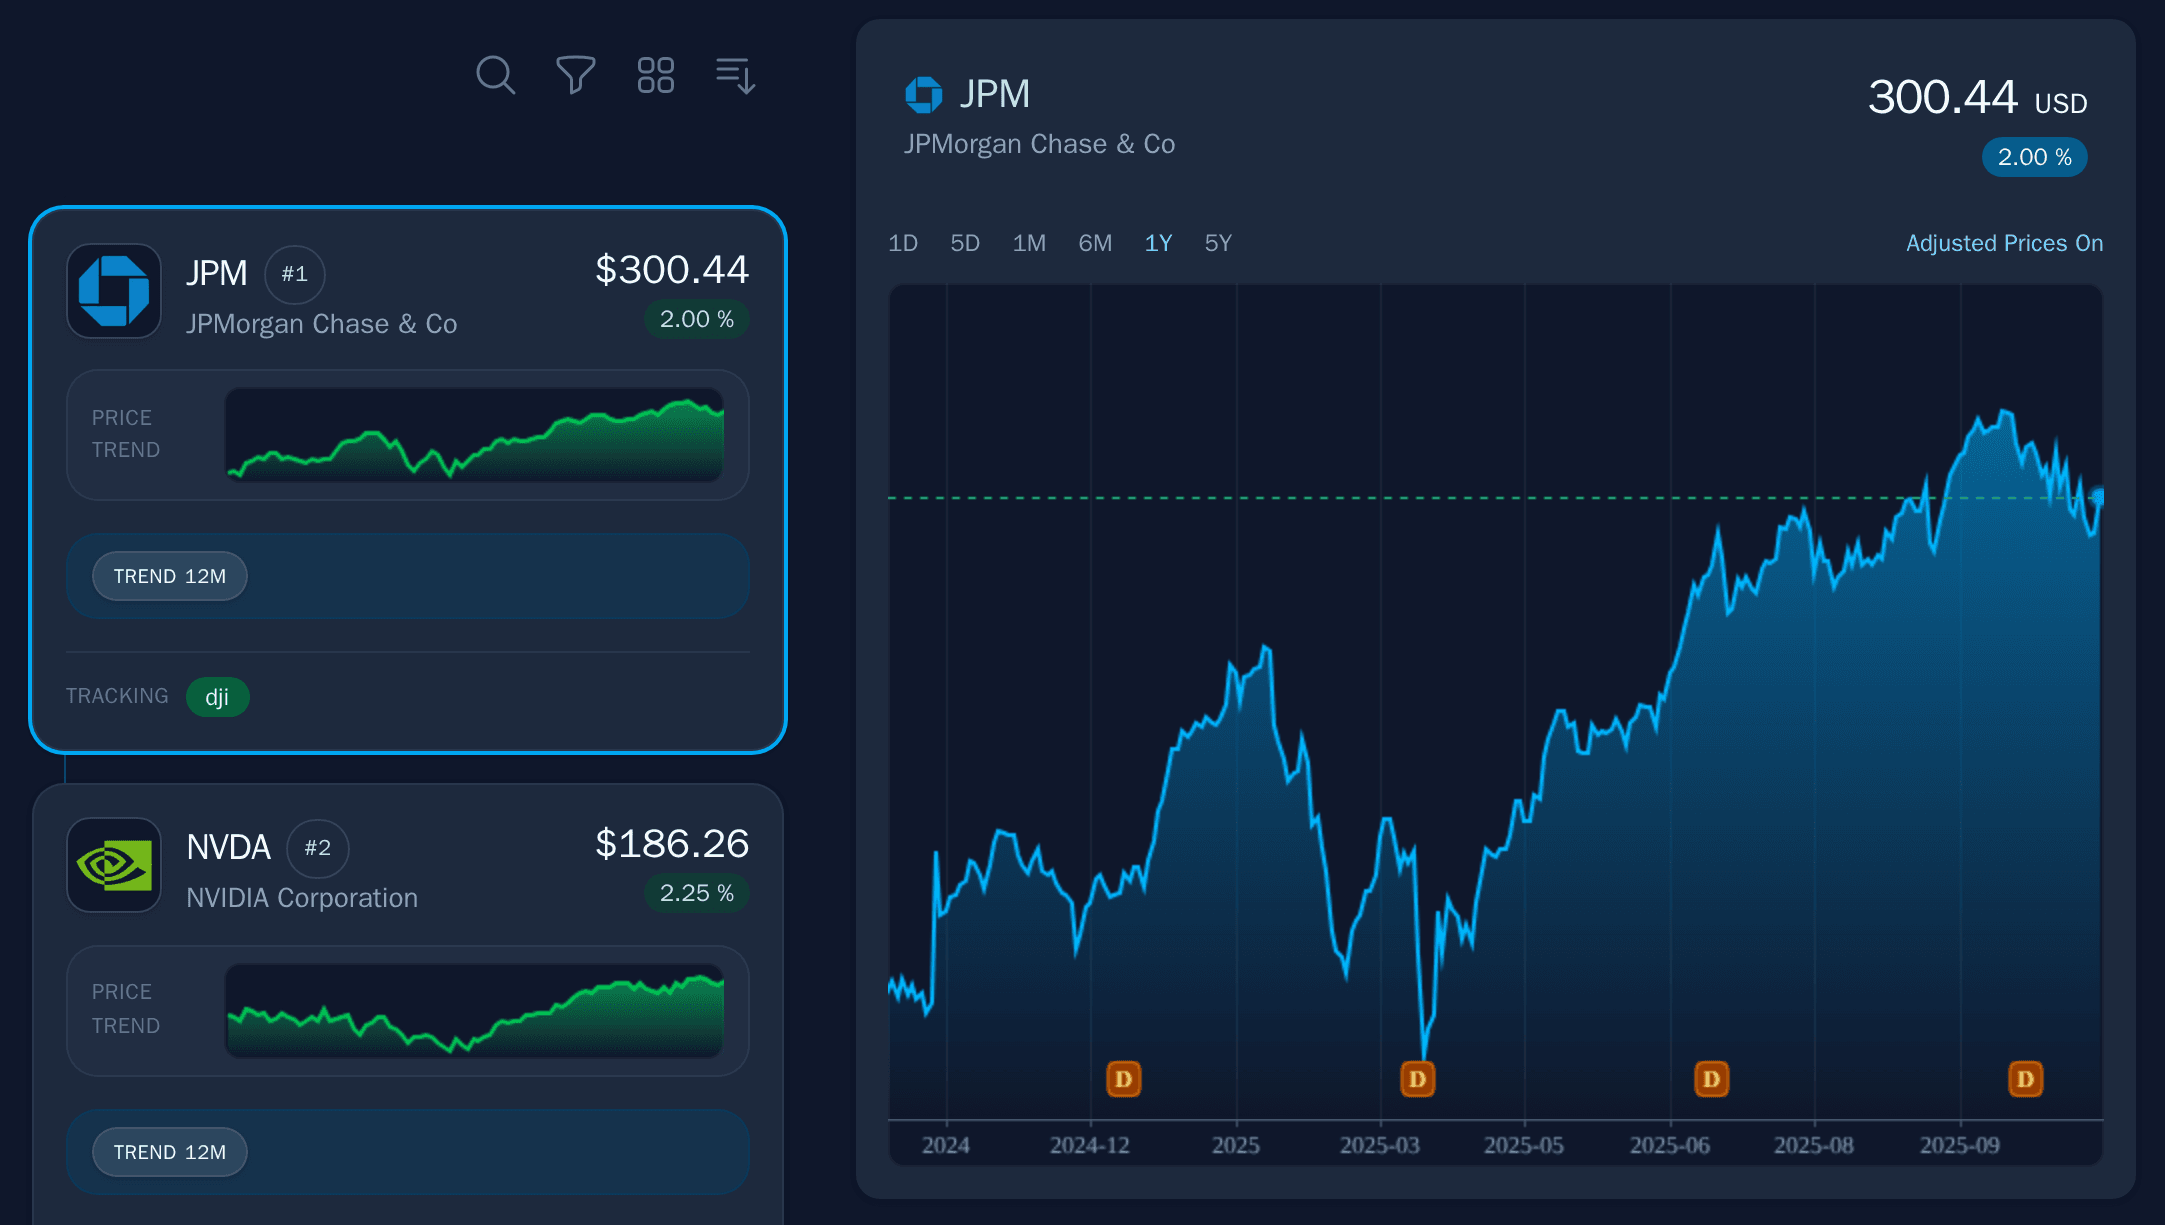
Task: Toggle Adjusted Prices off
Action: pyautogui.click(x=2003, y=242)
